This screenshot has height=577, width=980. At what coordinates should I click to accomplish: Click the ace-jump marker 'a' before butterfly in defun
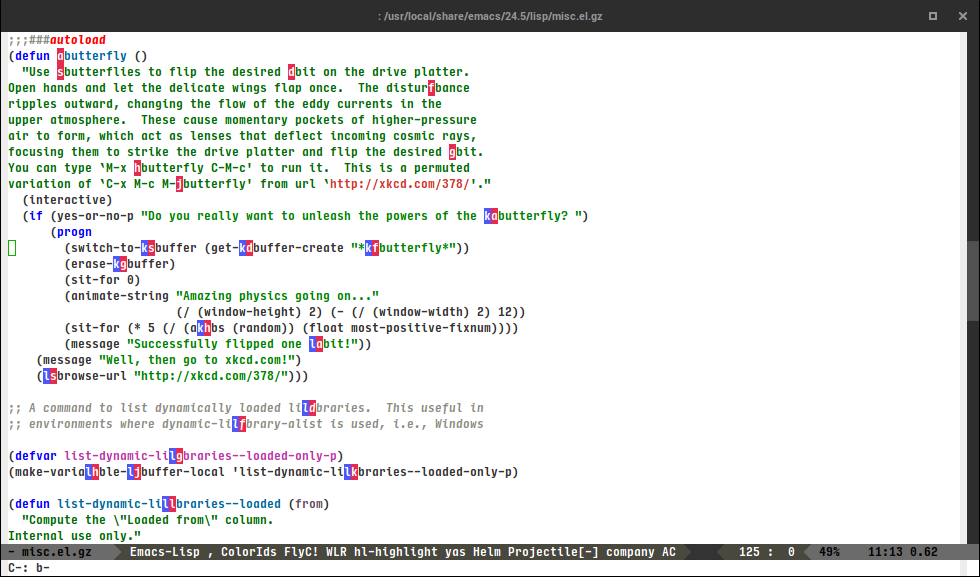(61, 56)
